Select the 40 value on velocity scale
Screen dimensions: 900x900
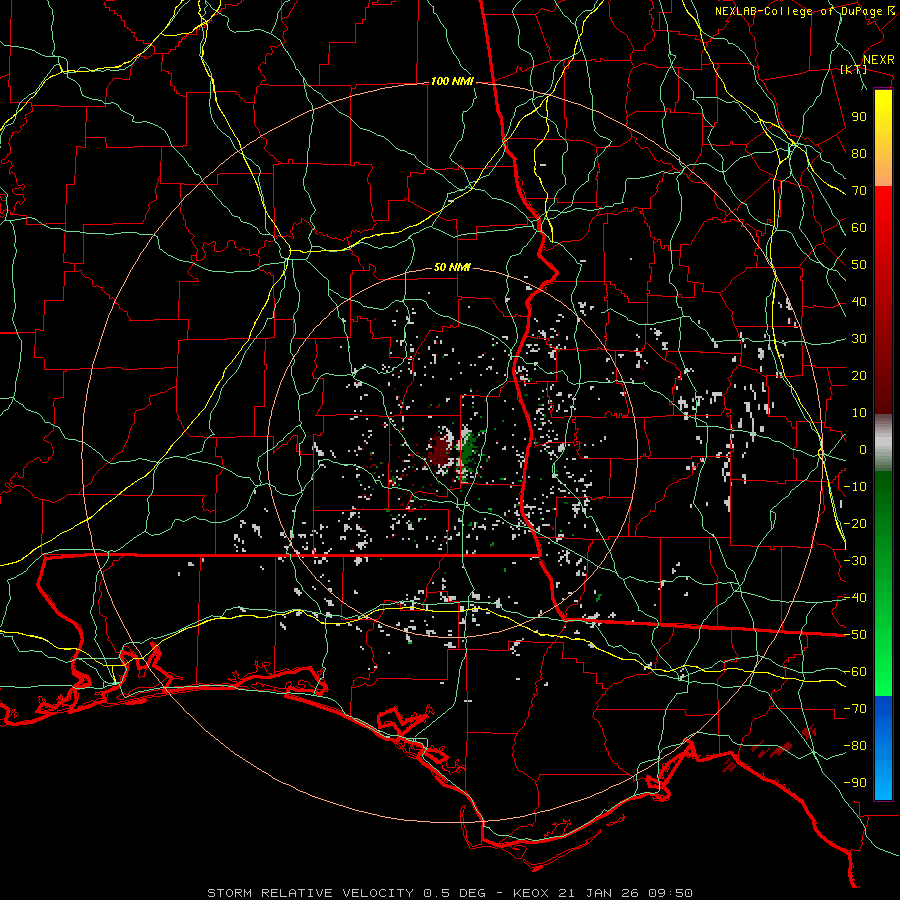859,302
